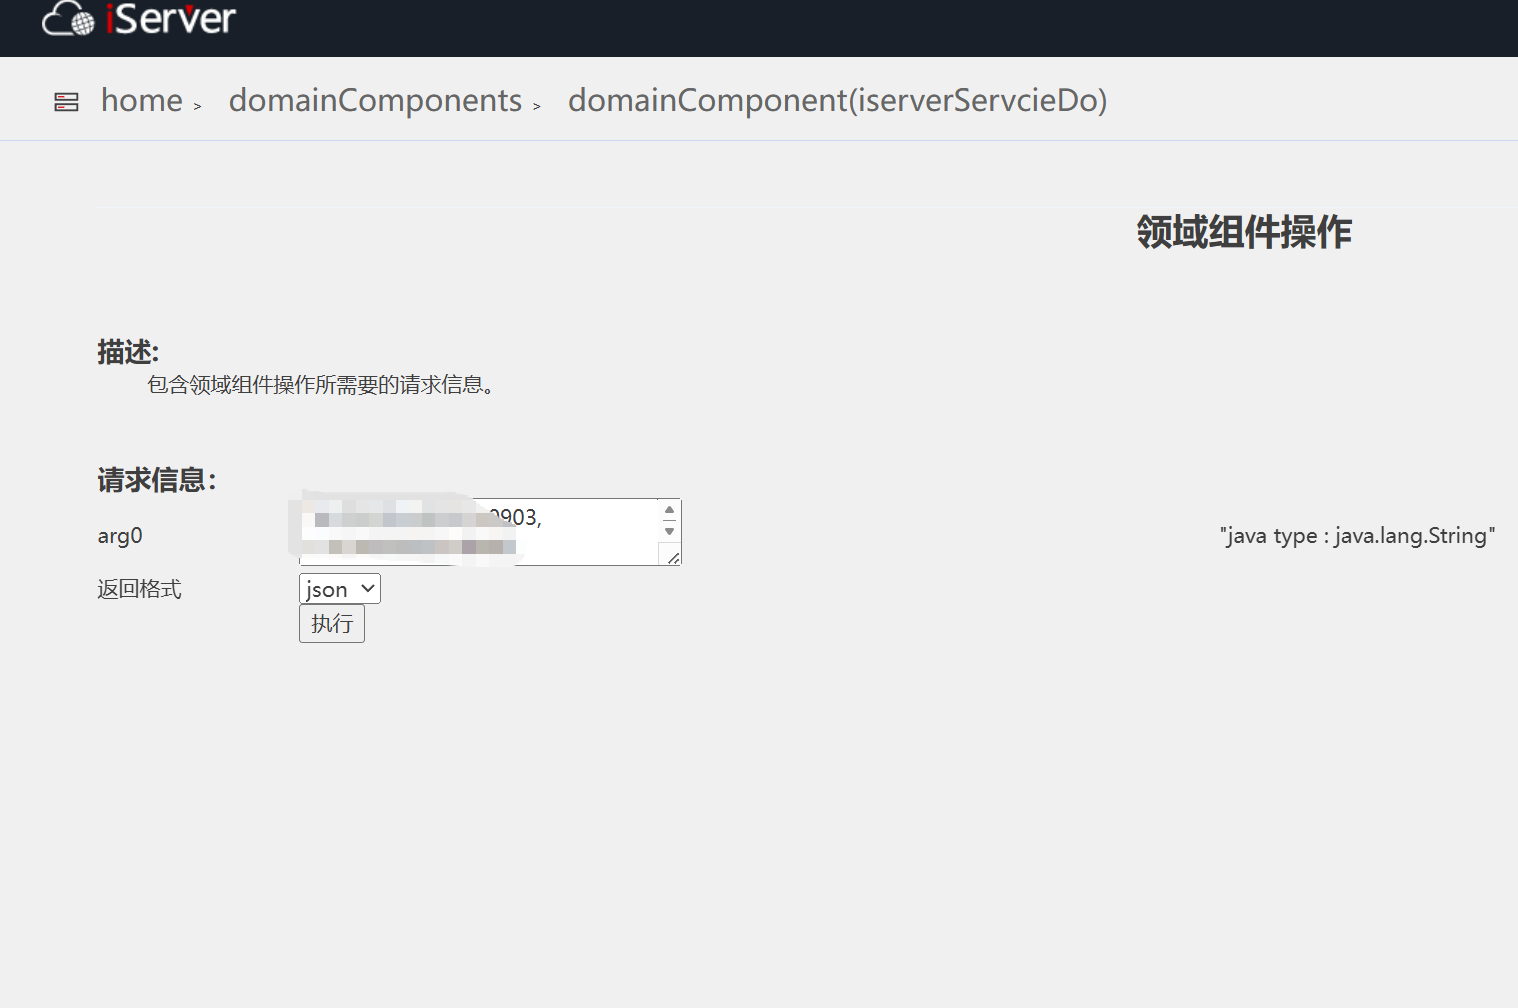Click the 领域组件操作 page heading
The height and width of the screenshot is (1008, 1518).
[x=1243, y=232]
